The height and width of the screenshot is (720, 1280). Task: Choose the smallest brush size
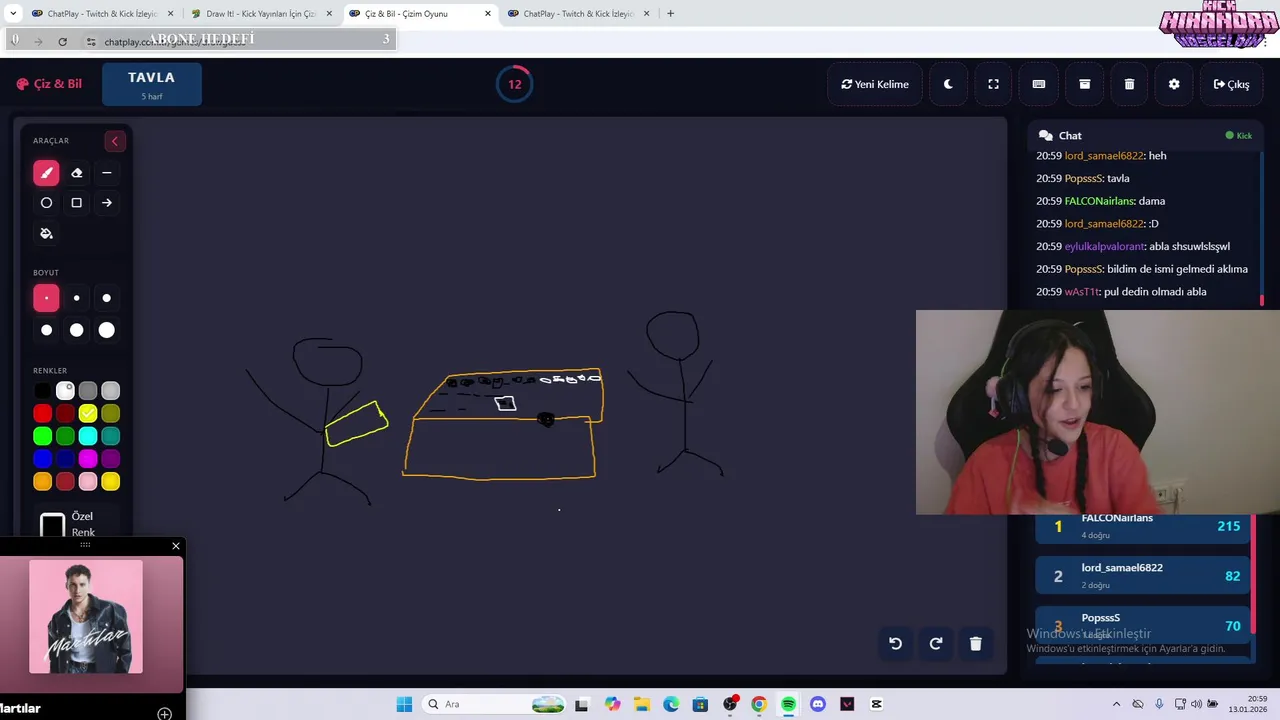(46, 298)
